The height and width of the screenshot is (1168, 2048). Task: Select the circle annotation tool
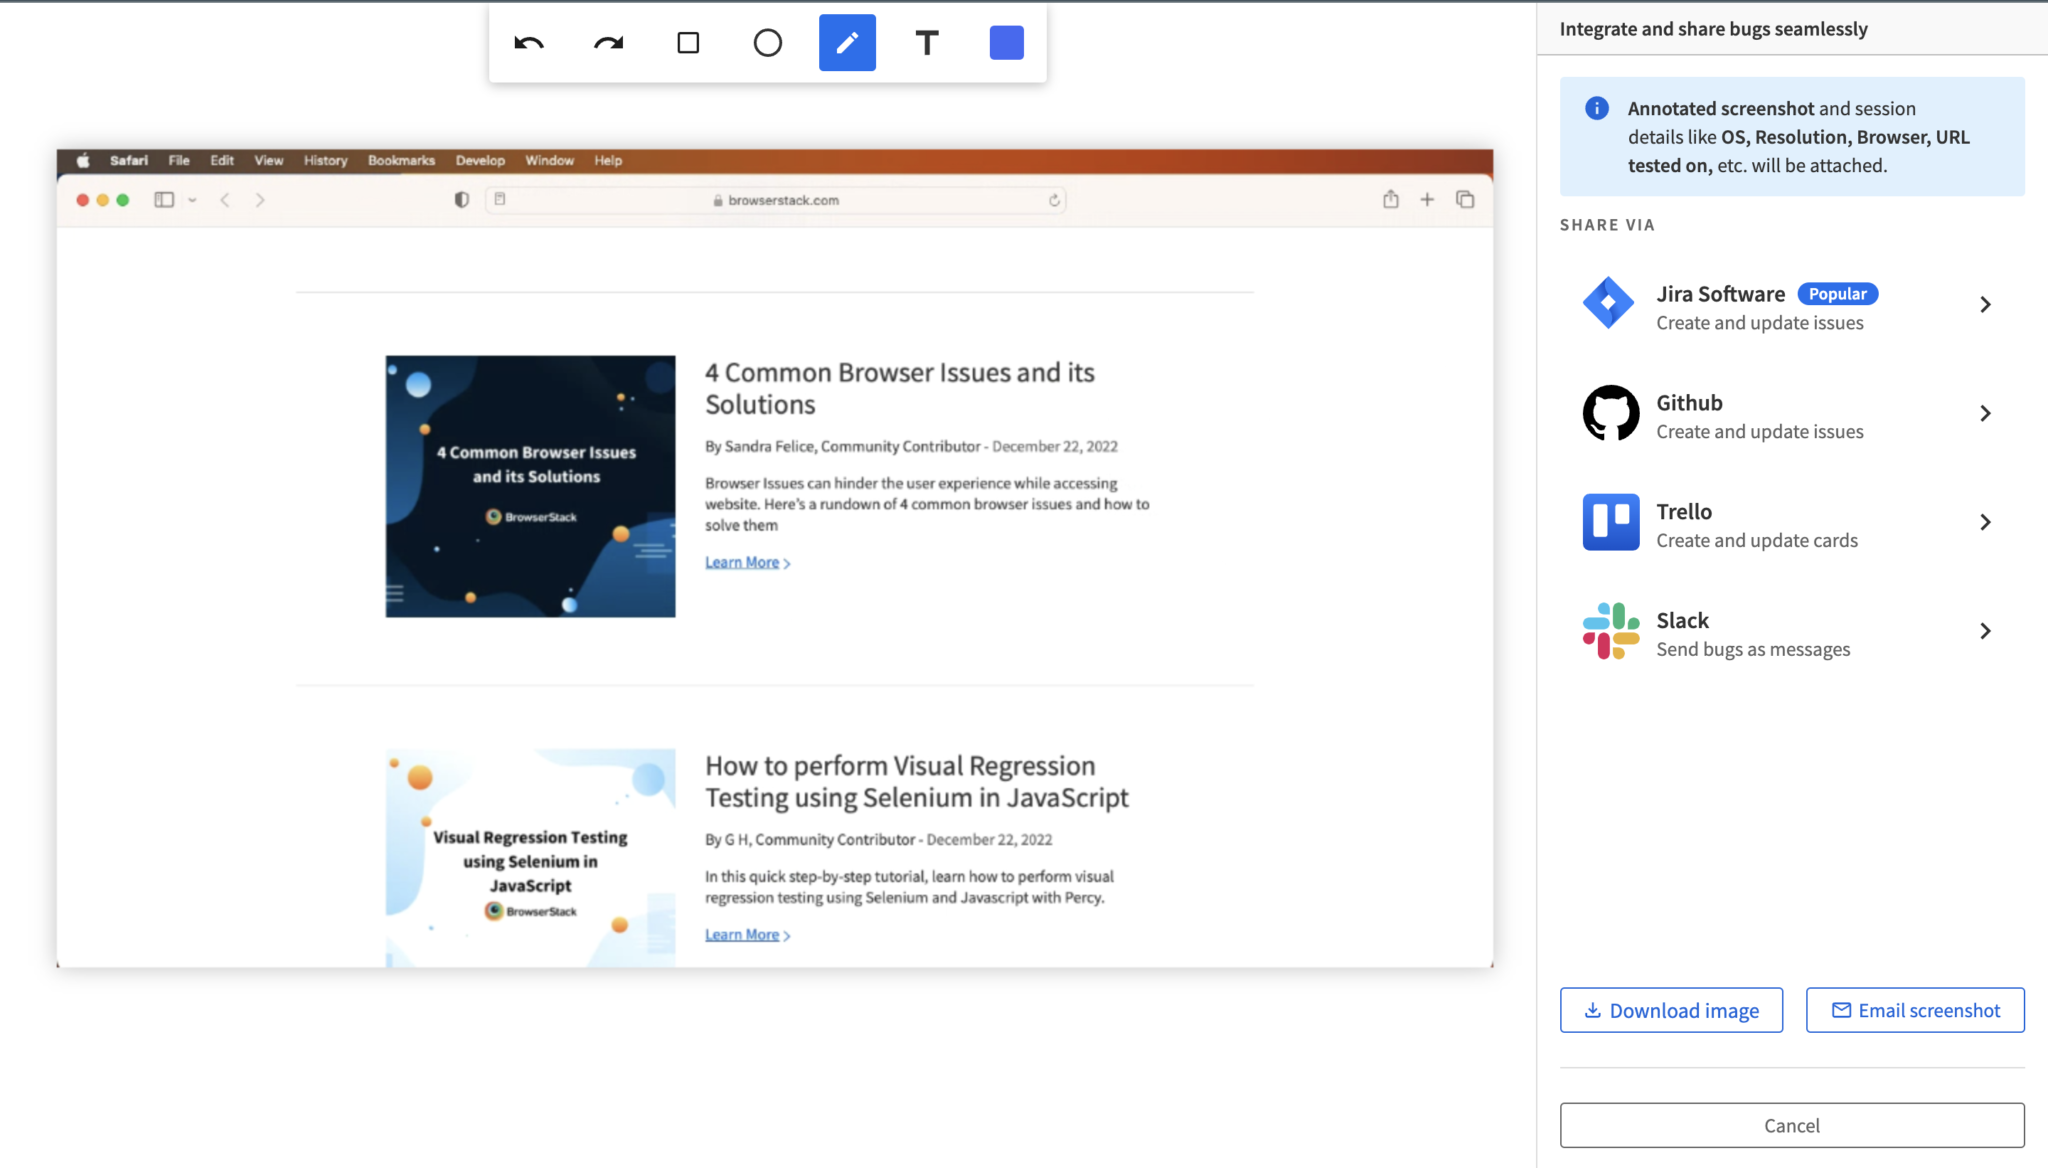[x=767, y=43]
